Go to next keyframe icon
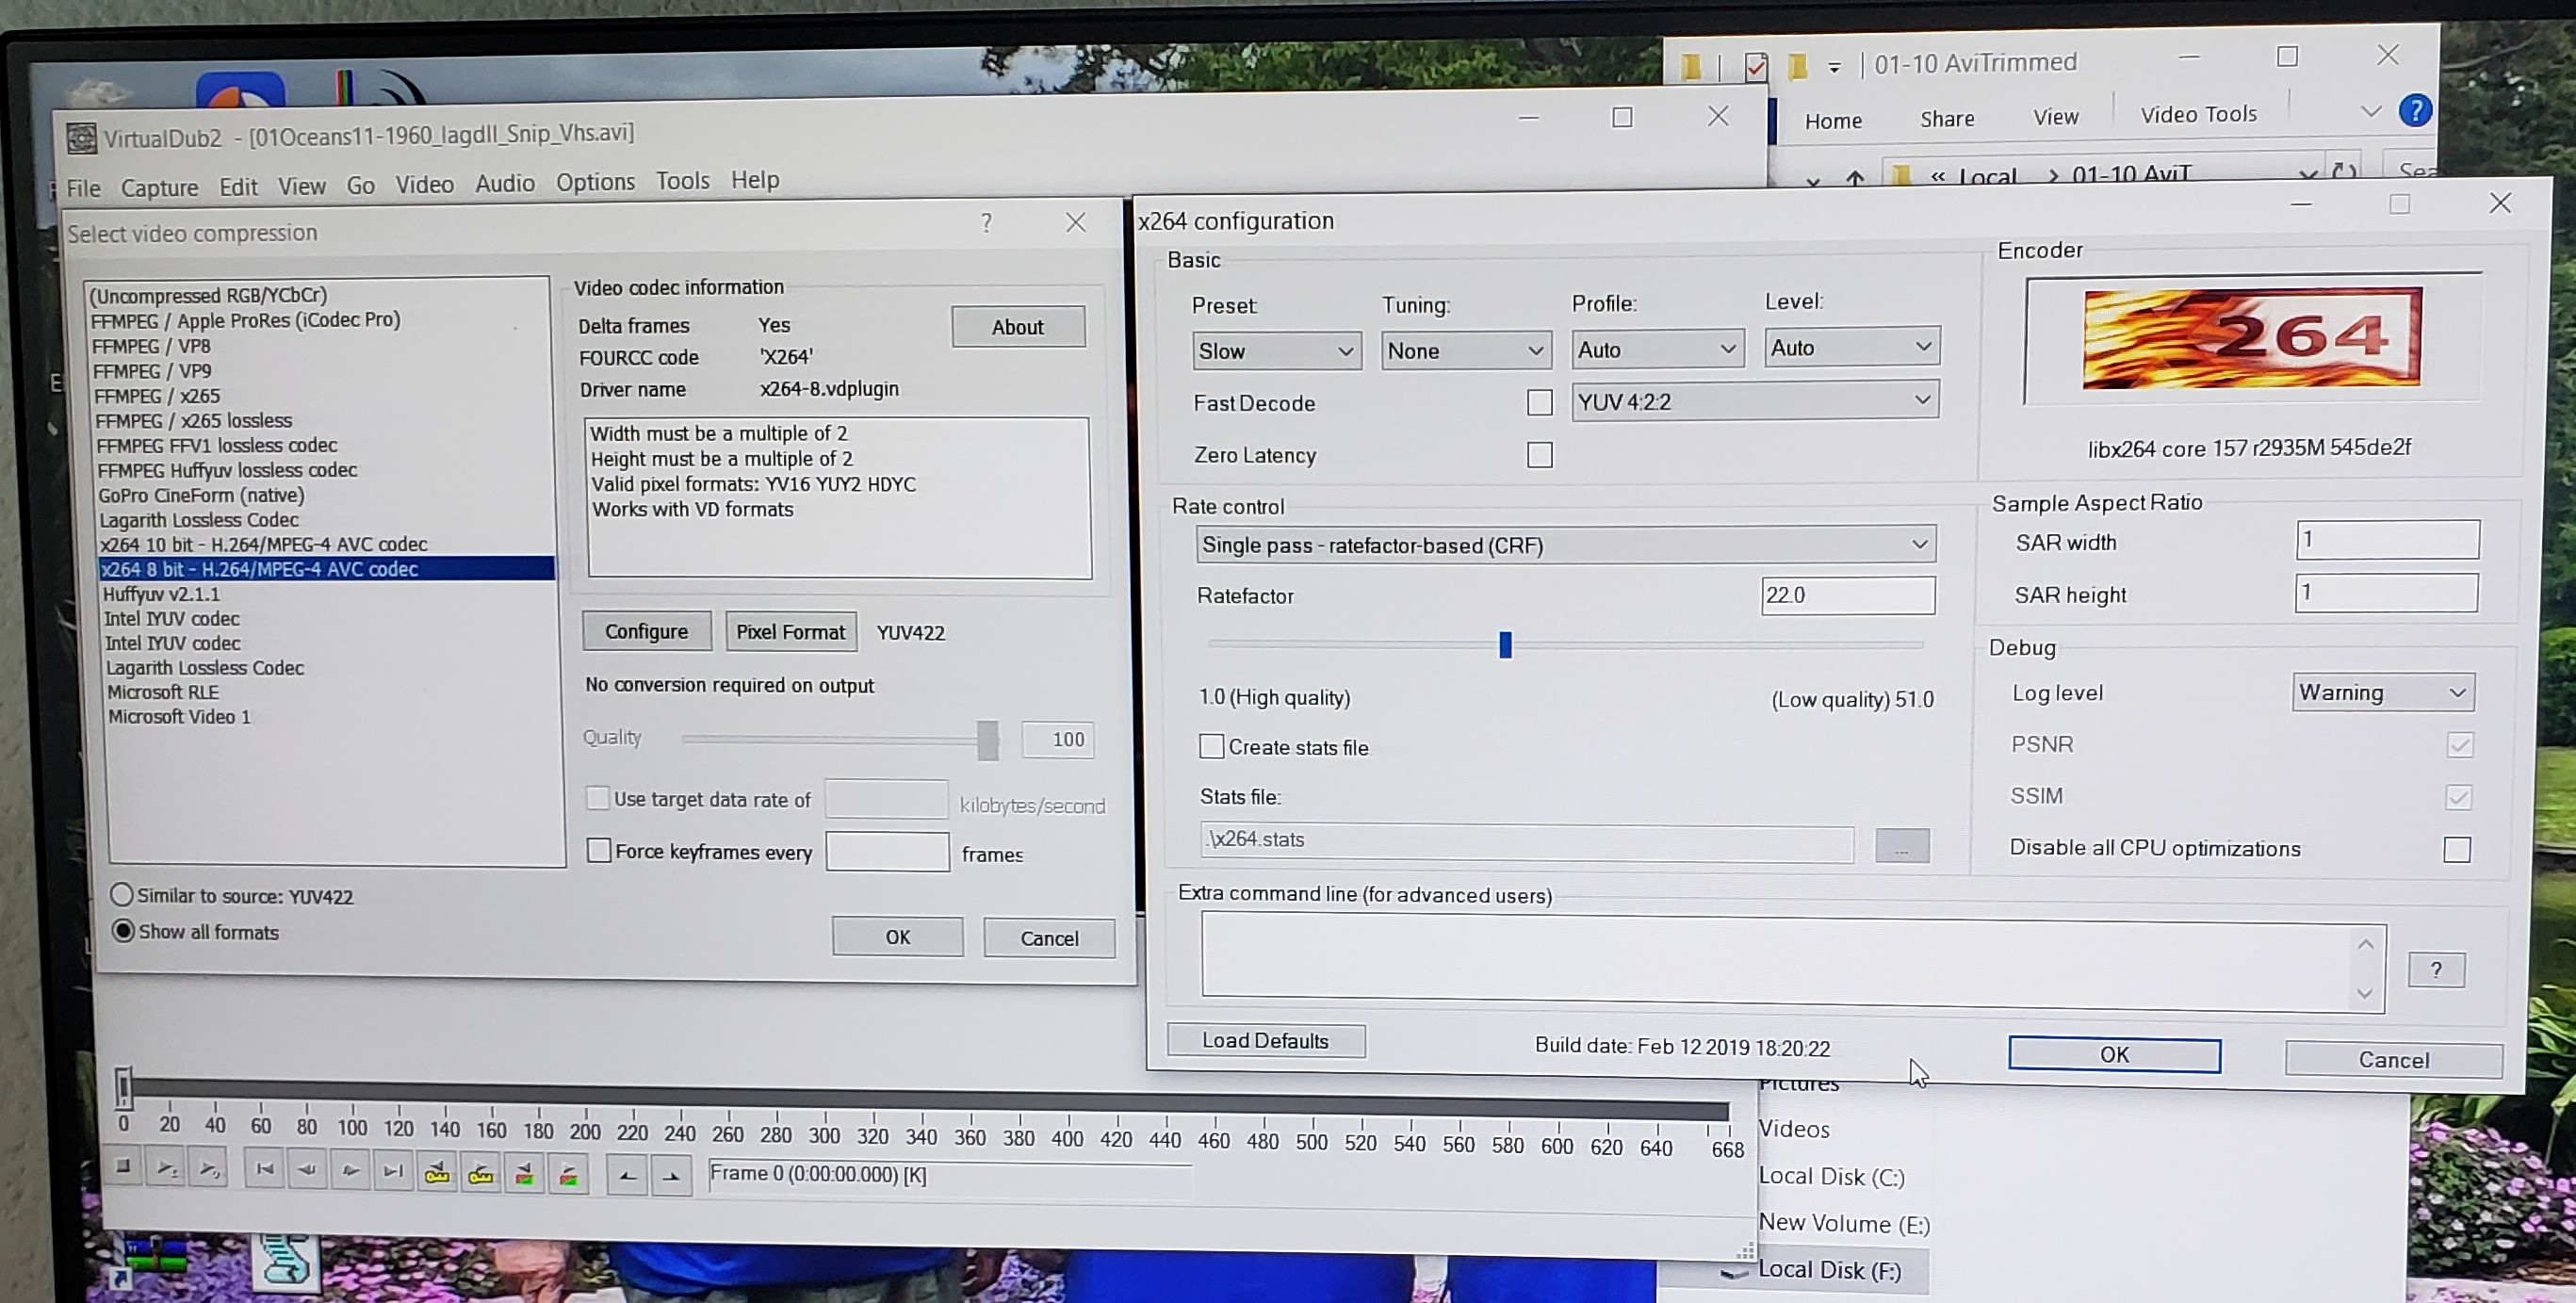 (x=481, y=1174)
